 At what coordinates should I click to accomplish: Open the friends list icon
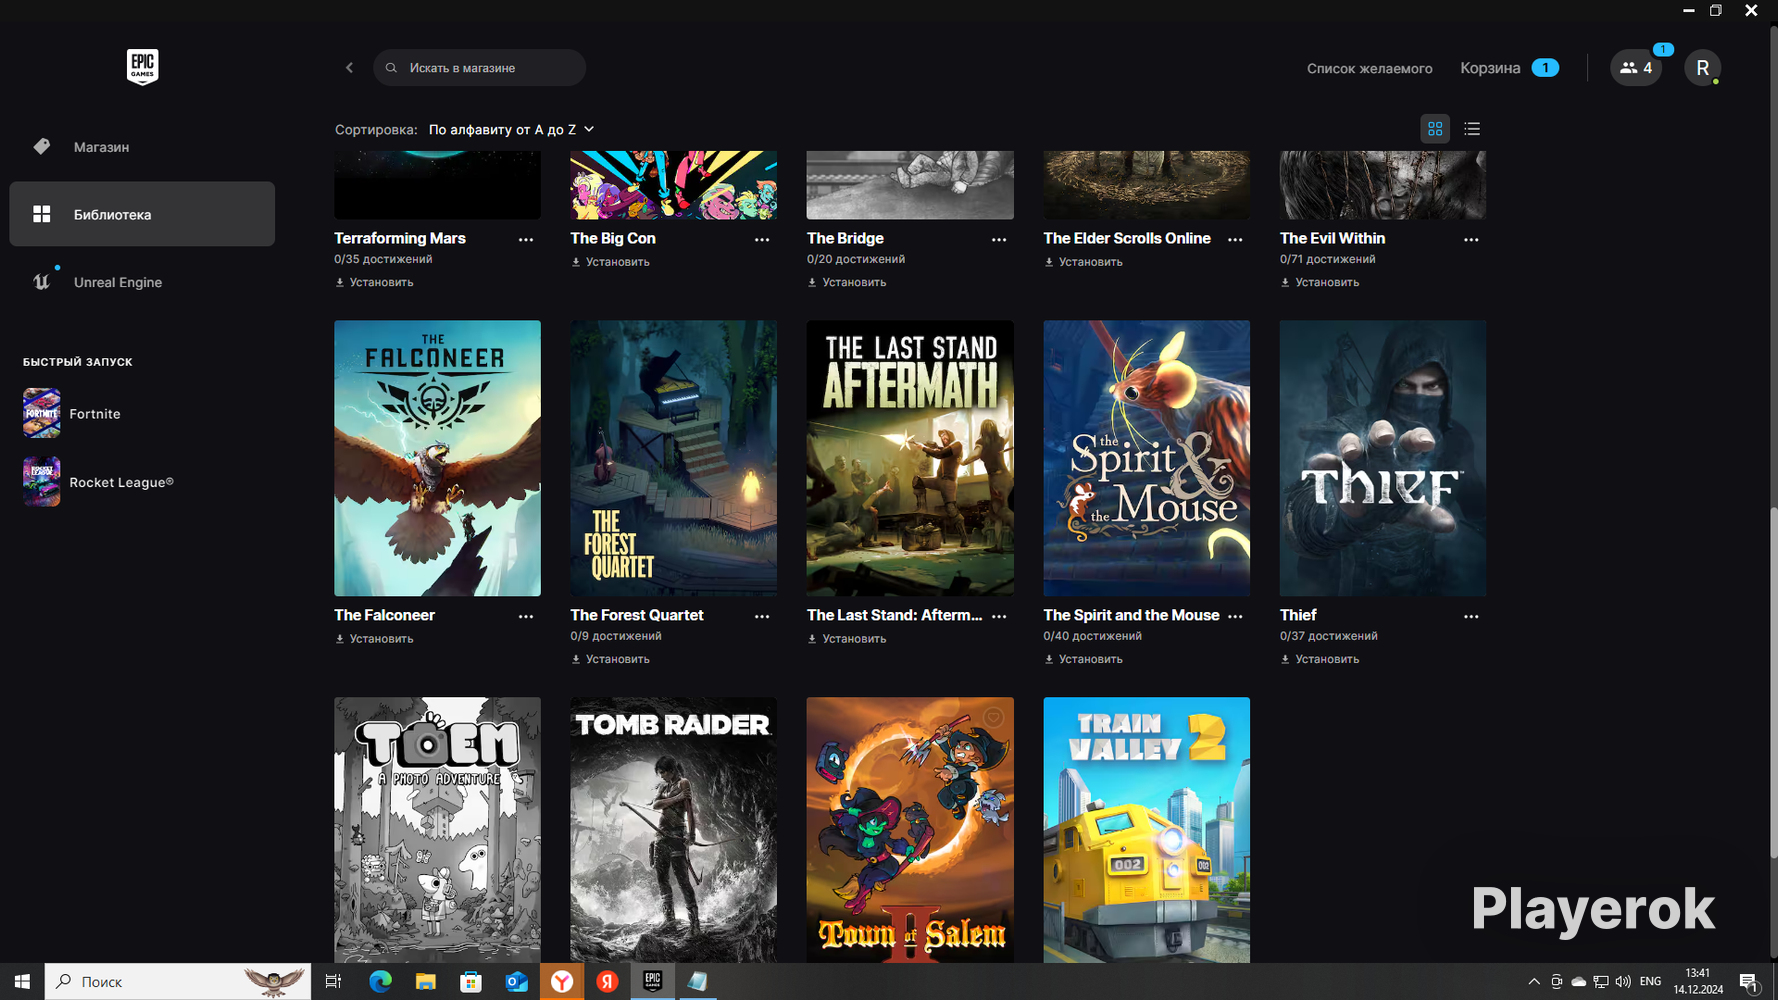click(1636, 68)
